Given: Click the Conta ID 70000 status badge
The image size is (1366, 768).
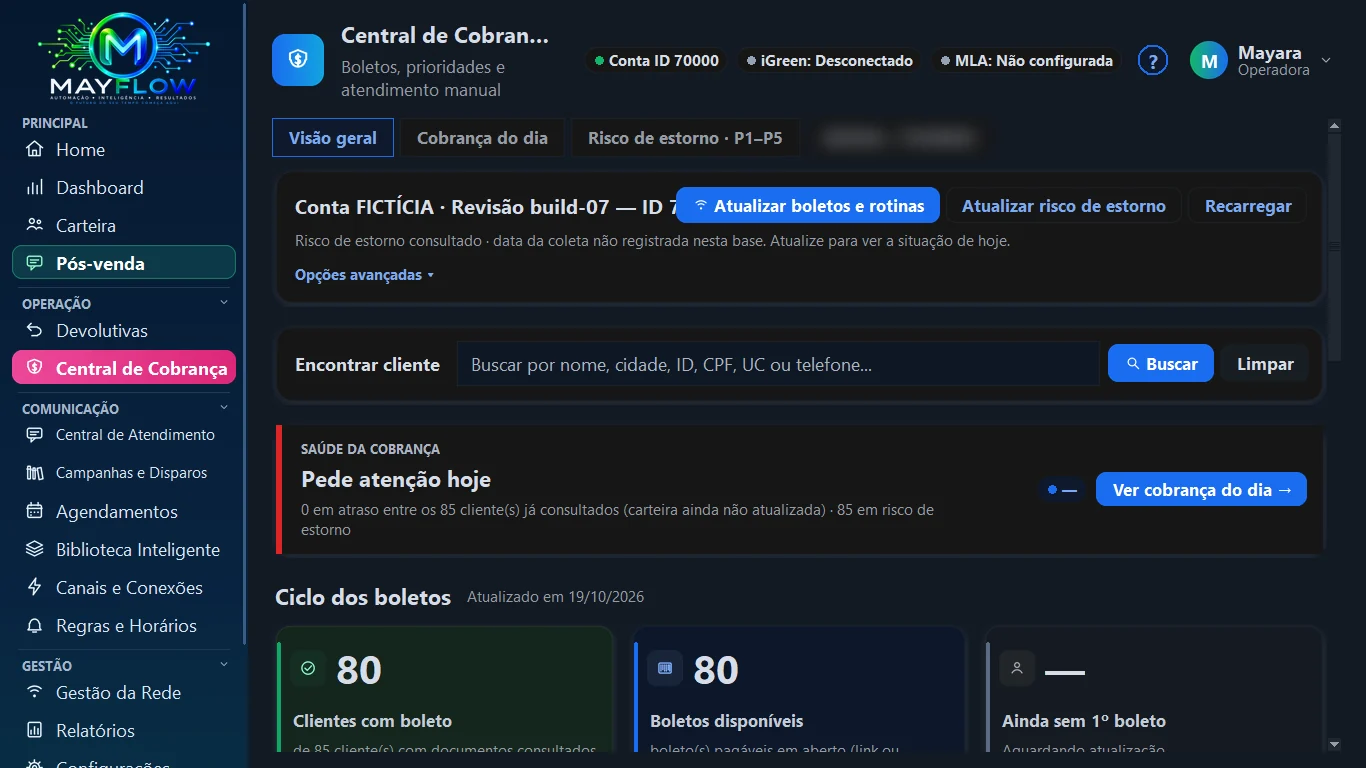Looking at the screenshot, I should point(657,61).
